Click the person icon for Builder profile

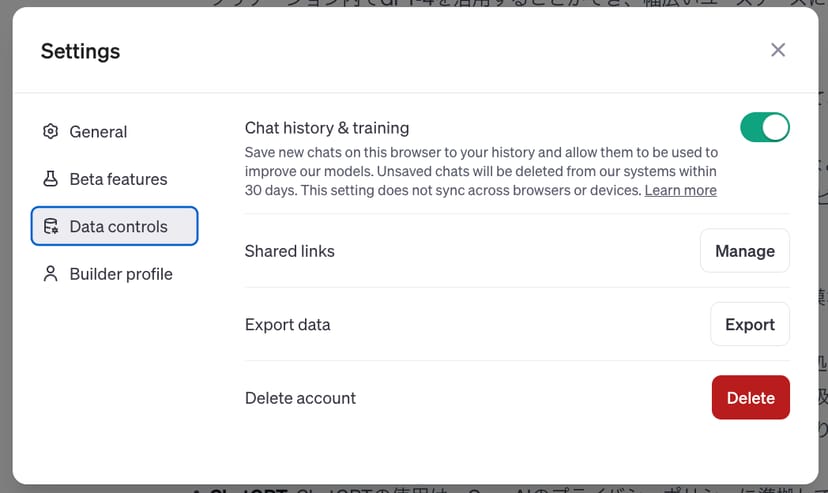coord(51,274)
